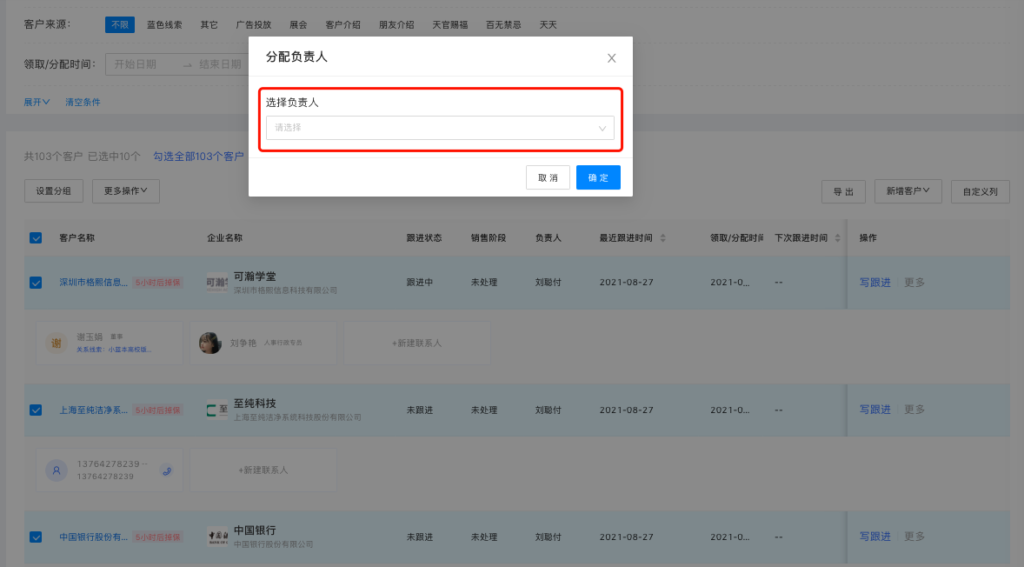This screenshot has width=1024, height=567.
Task: Uncheck the 上海至纯洁净系统 row checkbox
Action: pos(36,410)
